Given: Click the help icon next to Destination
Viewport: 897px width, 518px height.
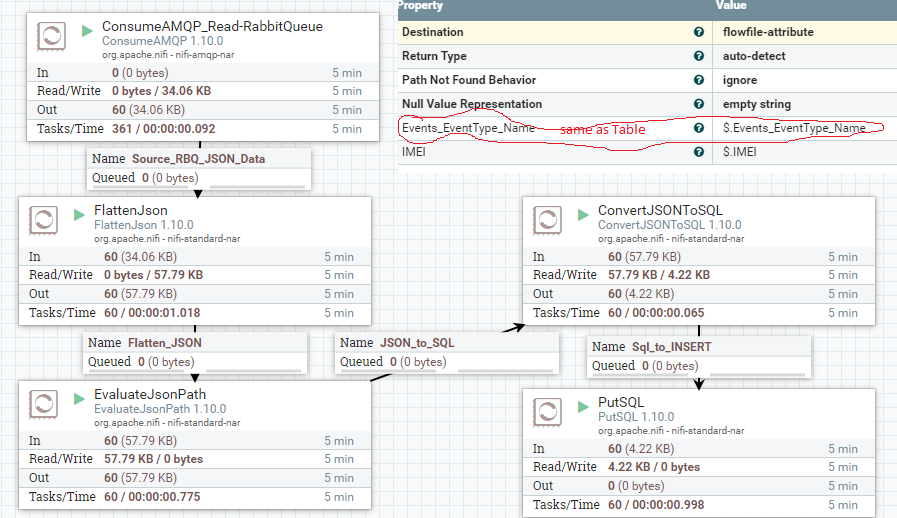Looking at the screenshot, I should coord(698,32).
